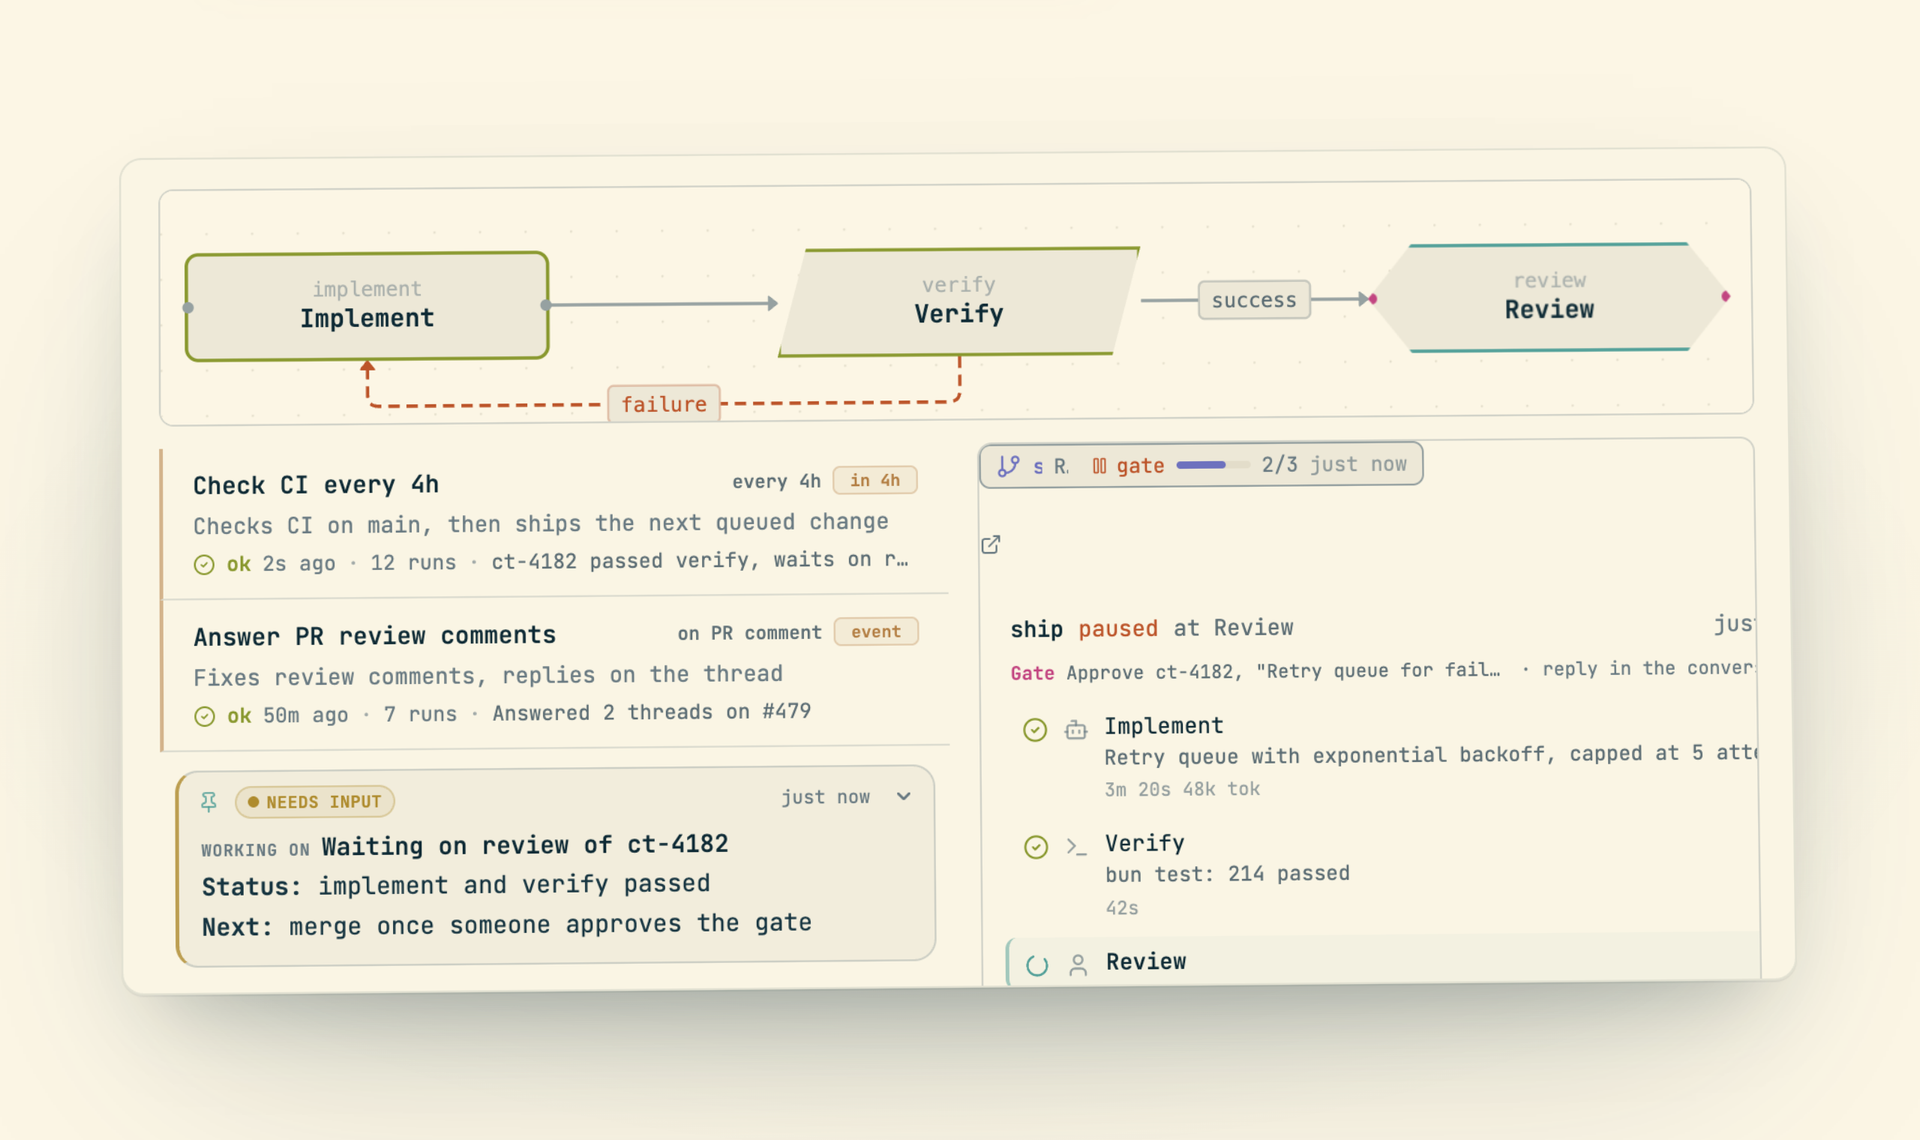Select the Review node in the flow graph
This screenshot has width=1920, height=1140.
coord(1549,297)
